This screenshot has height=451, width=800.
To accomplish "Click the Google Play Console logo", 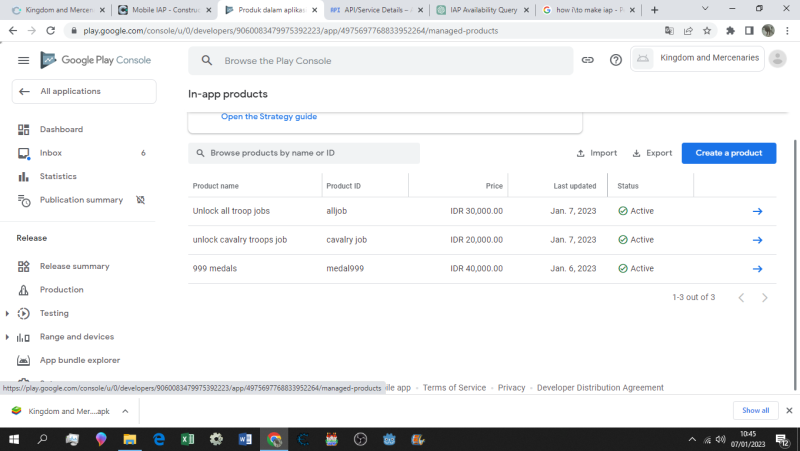I will (x=96, y=60).
